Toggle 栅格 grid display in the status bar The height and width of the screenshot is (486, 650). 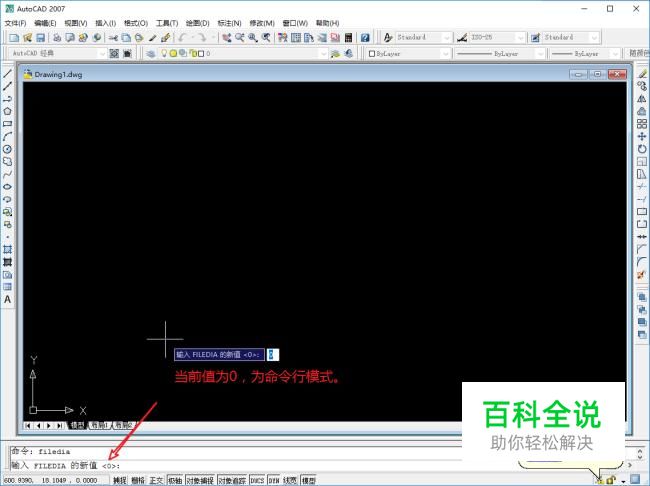coord(138,480)
